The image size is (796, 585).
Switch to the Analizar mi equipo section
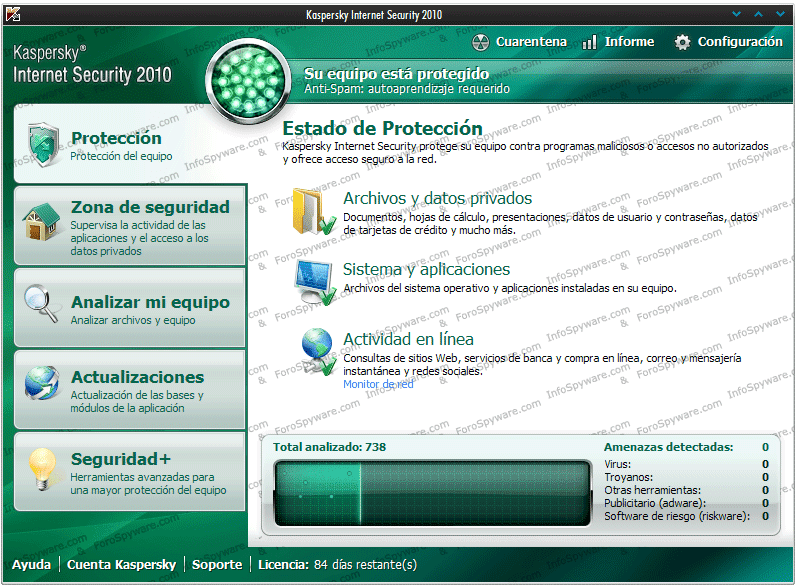coord(130,308)
